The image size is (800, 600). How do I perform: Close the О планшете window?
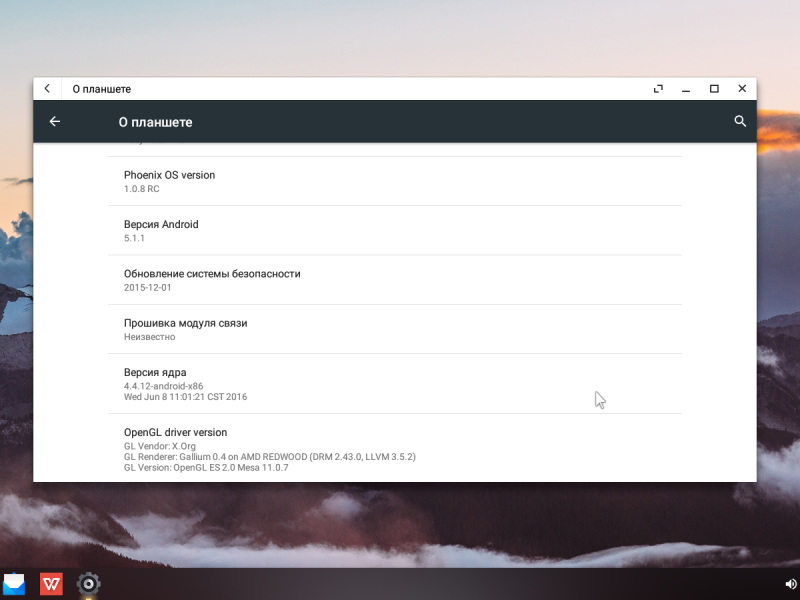tap(742, 89)
